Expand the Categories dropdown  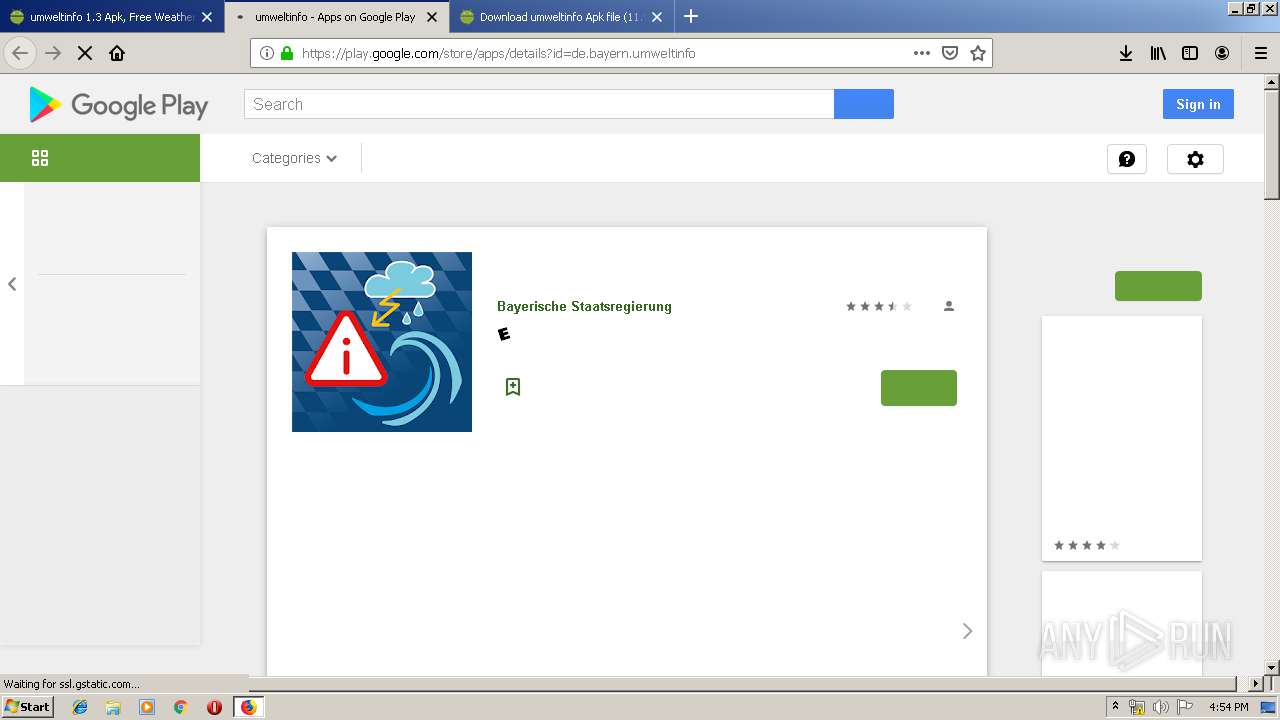pyautogui.click(x=294, y=158)
